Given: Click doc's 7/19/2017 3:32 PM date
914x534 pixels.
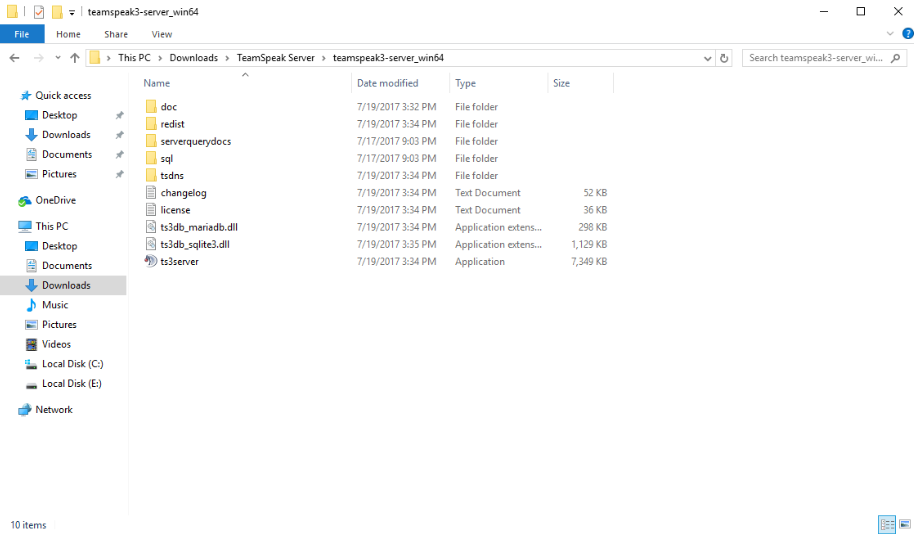Looking at the screenshot, I should (x=396, y=107).
